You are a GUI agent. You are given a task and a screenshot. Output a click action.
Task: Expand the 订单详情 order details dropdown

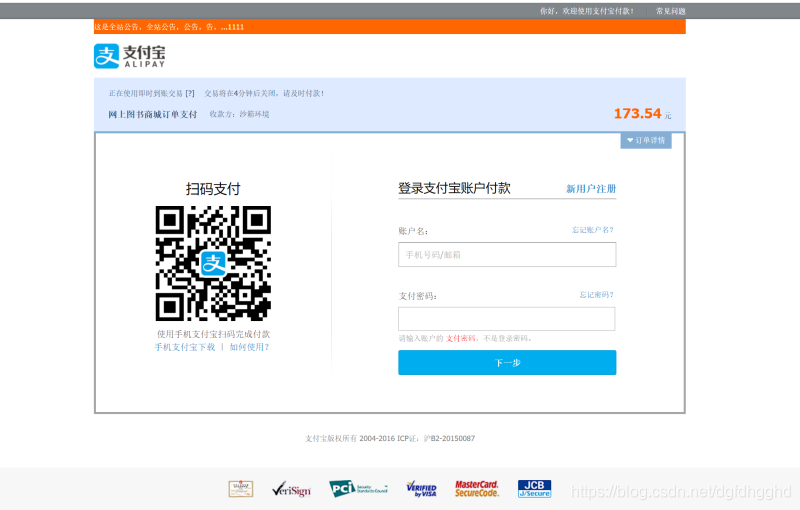click(x=646, y=140)
